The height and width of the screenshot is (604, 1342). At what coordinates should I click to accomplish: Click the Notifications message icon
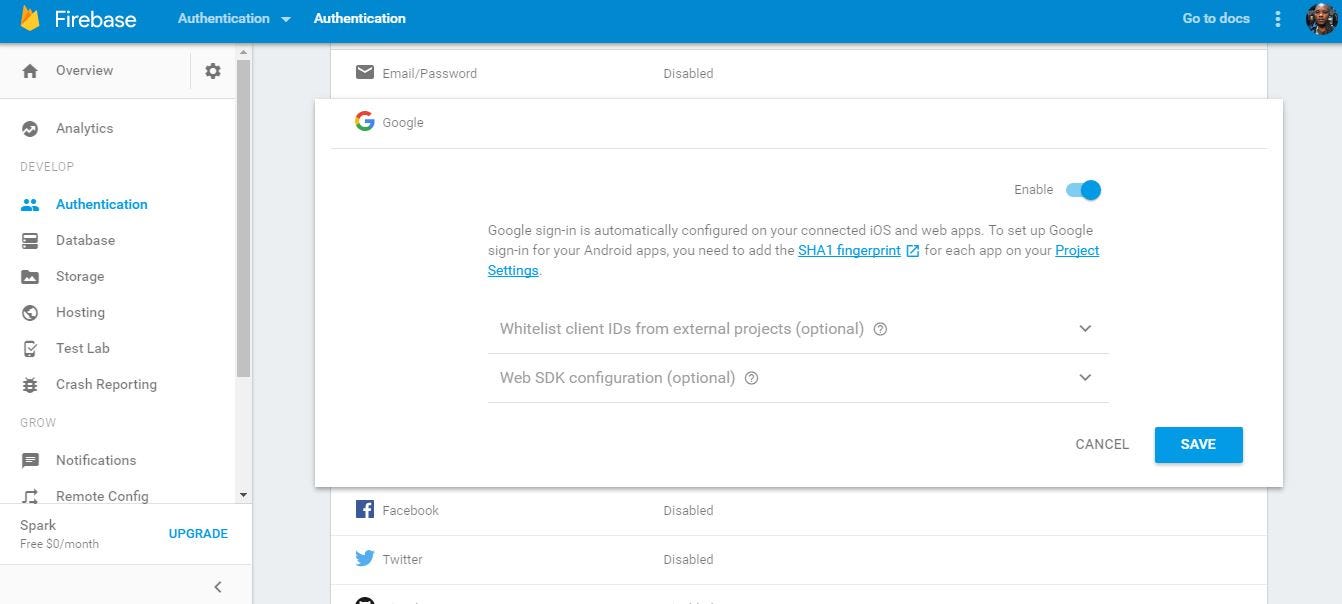tap(30, 460)
